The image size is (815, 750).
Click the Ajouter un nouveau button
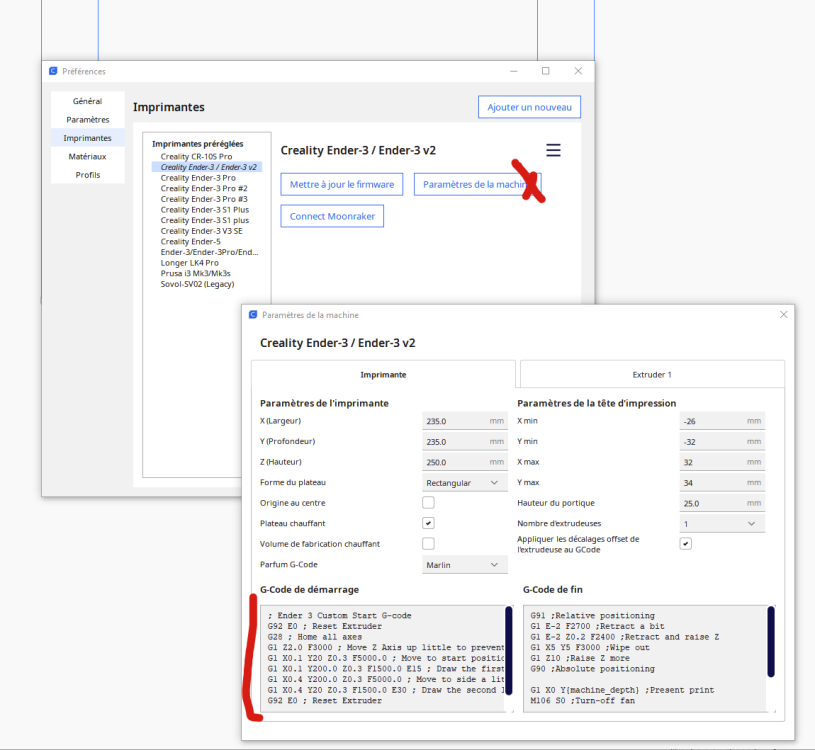coord(529,107)
